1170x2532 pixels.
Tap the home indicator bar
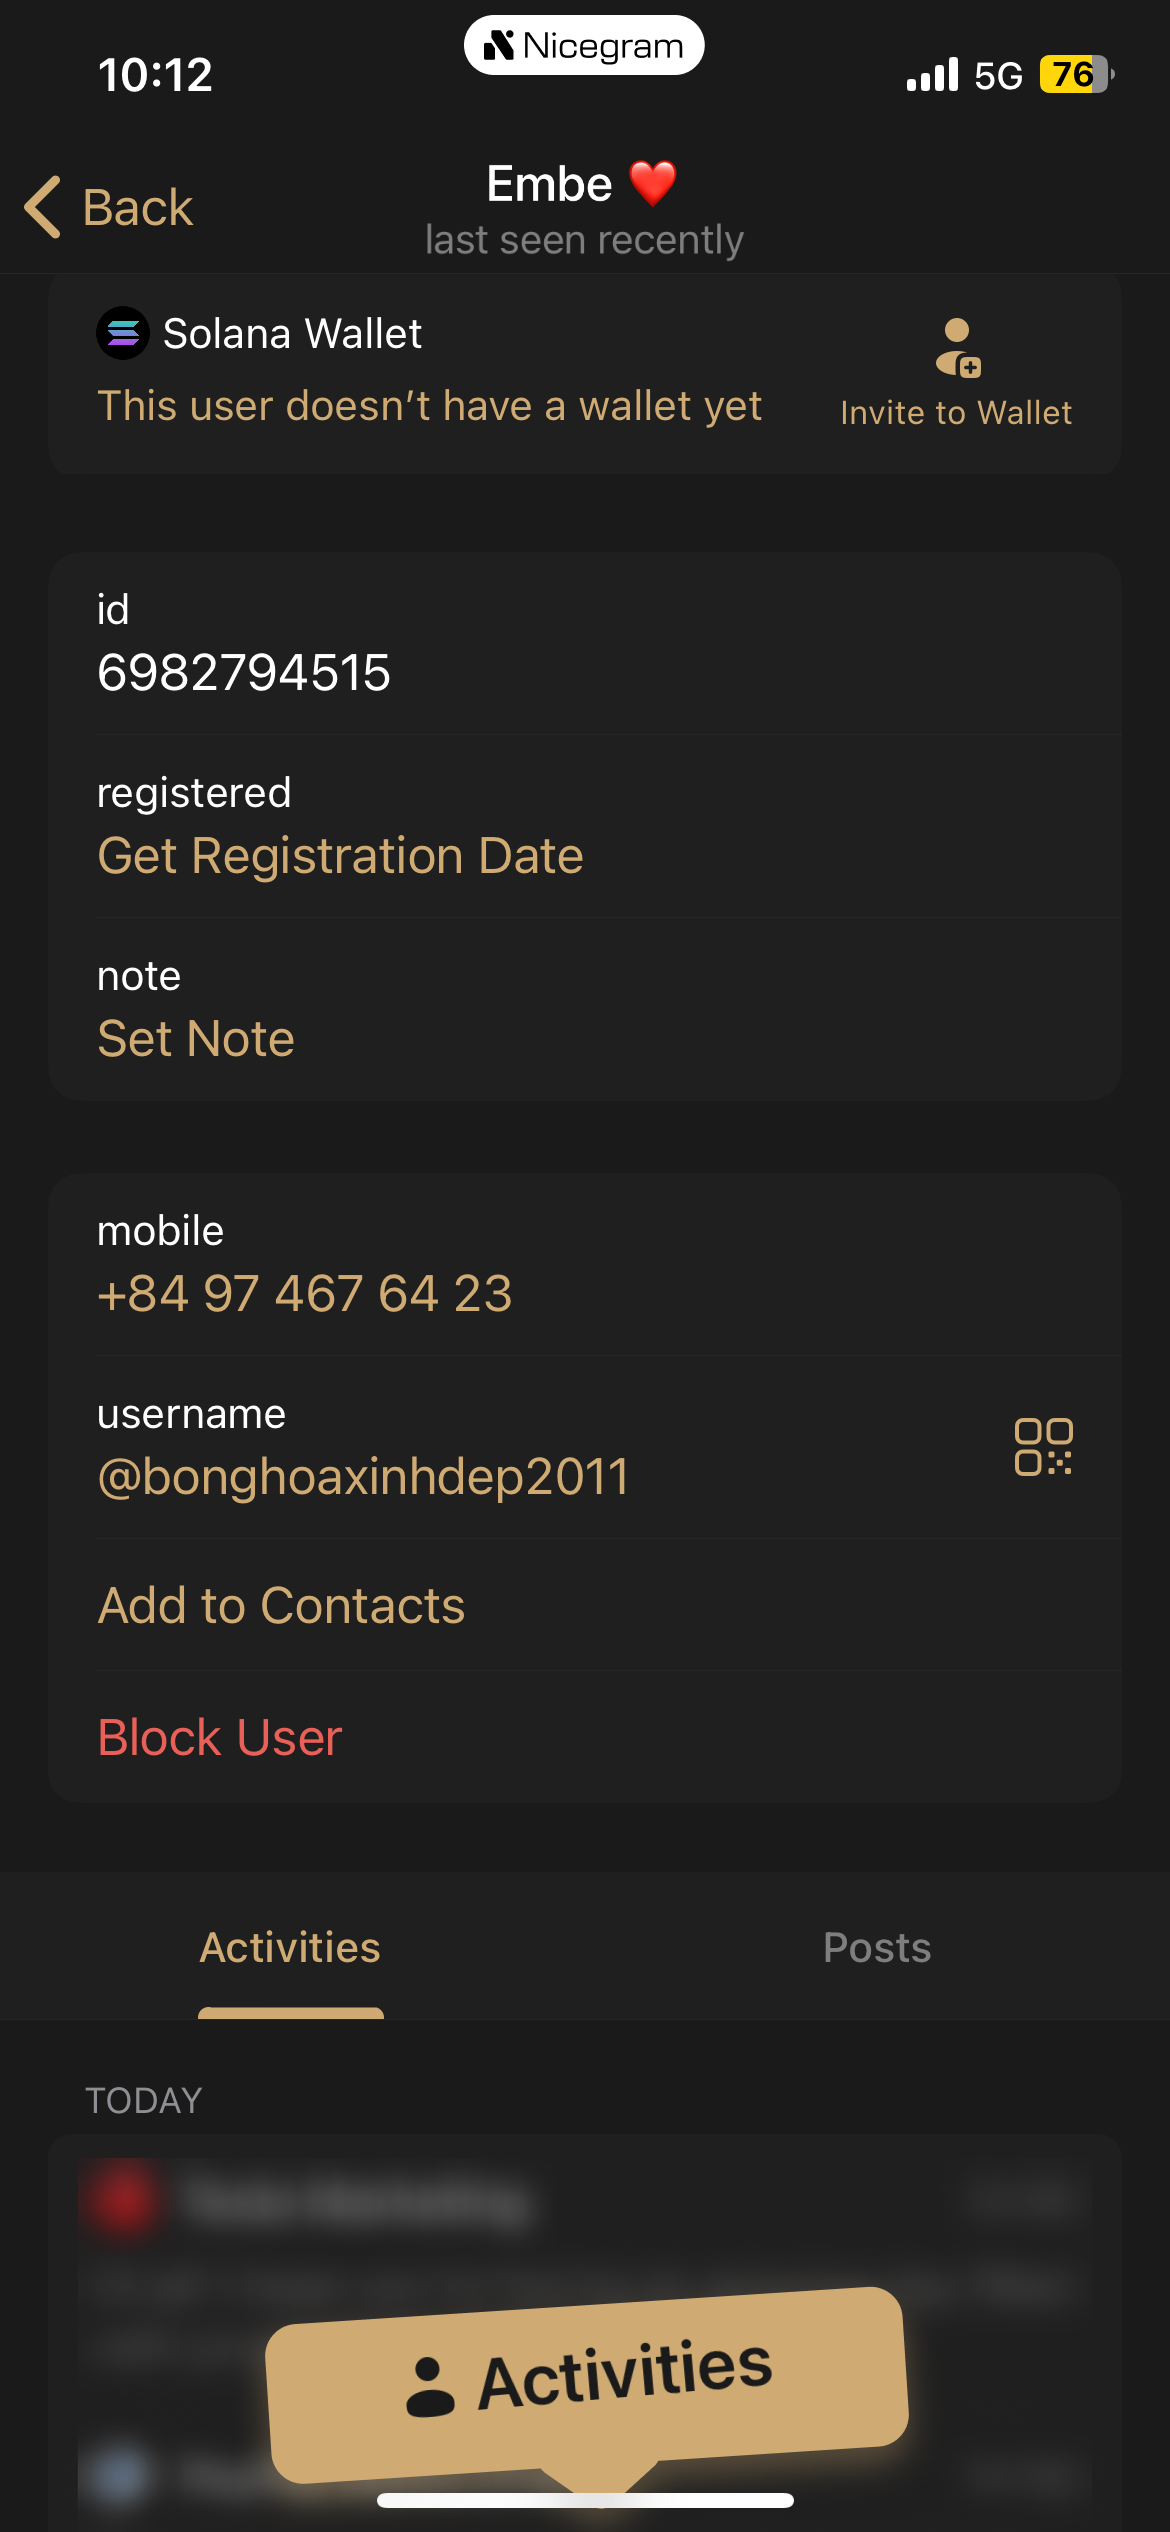(585, 2500)
